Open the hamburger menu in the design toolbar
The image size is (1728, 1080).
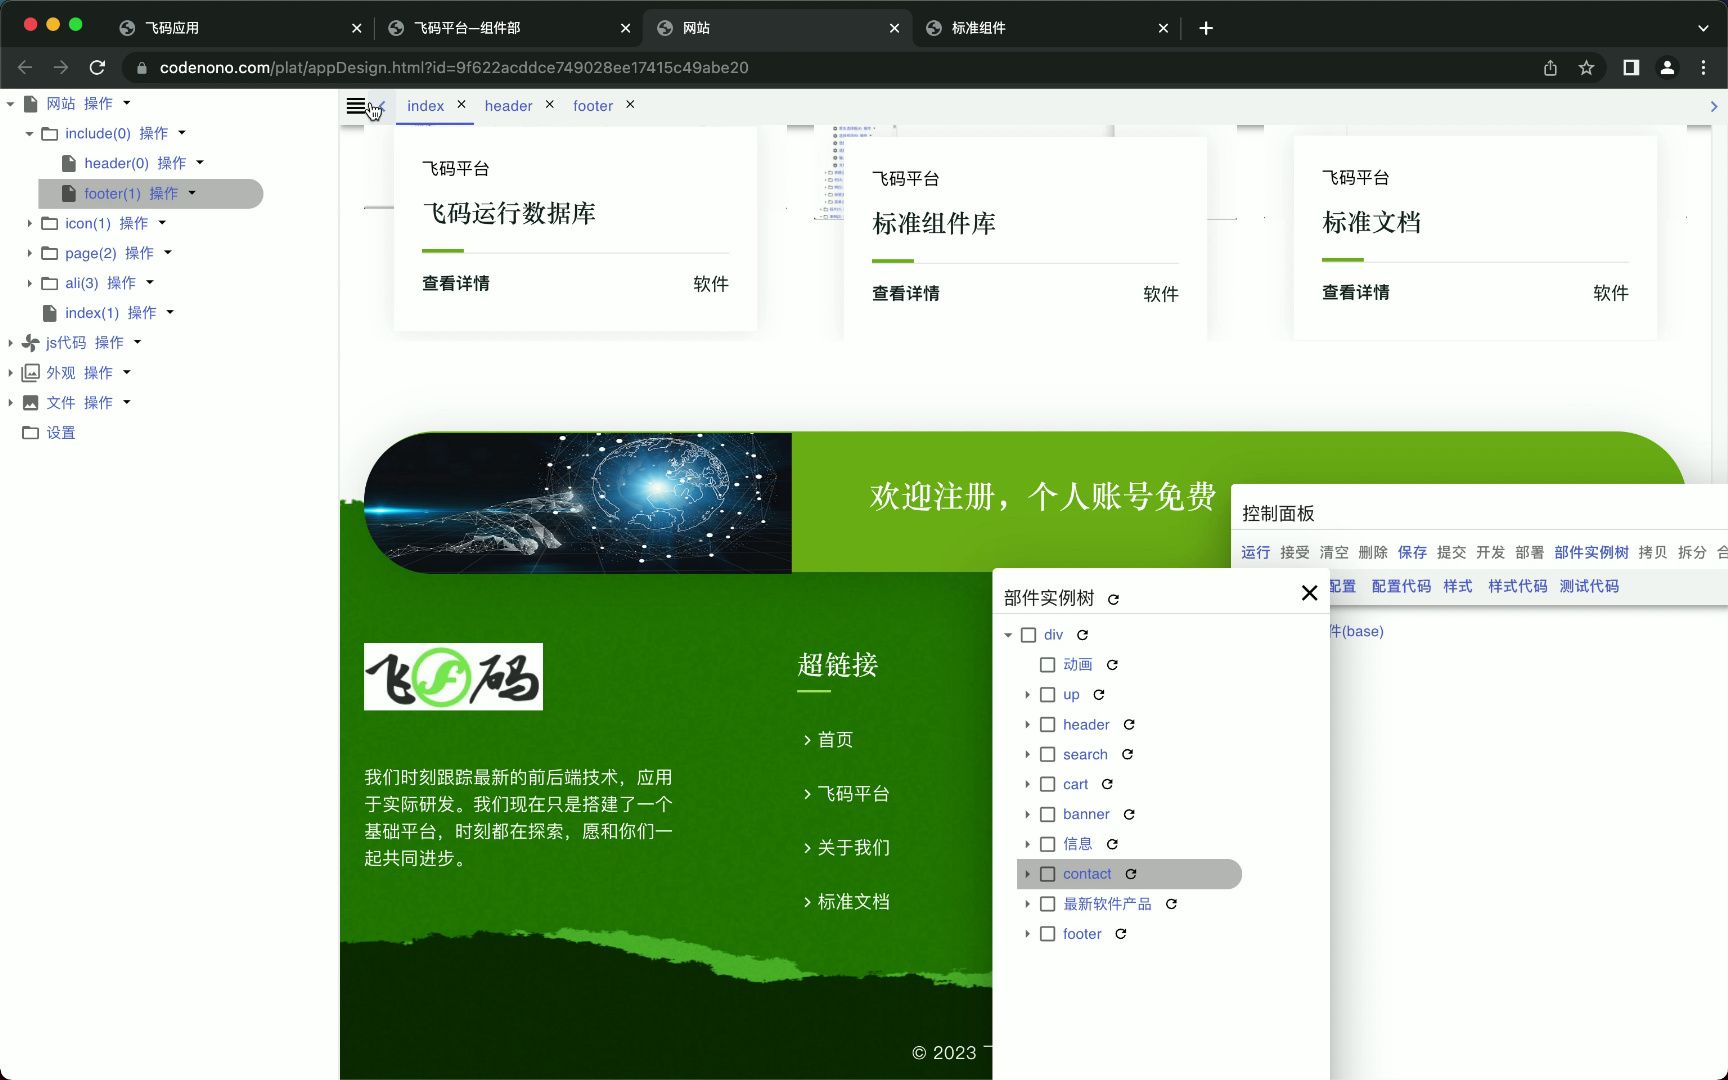(355, 104)
